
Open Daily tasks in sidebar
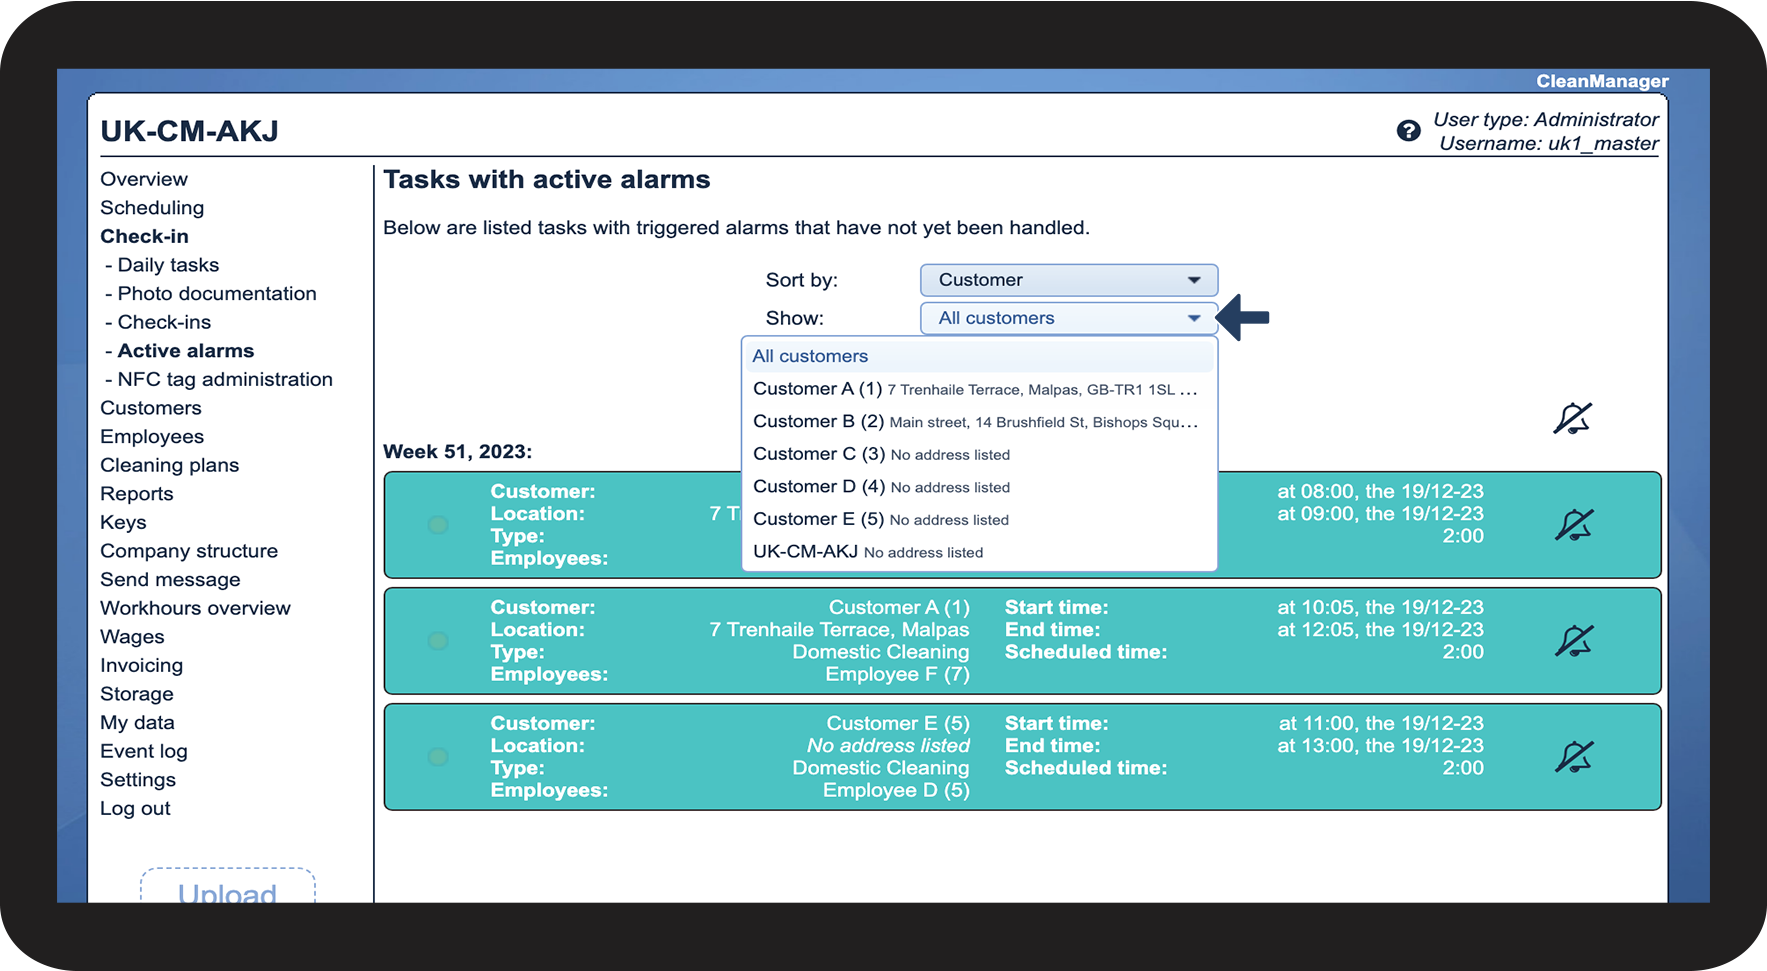168,265
